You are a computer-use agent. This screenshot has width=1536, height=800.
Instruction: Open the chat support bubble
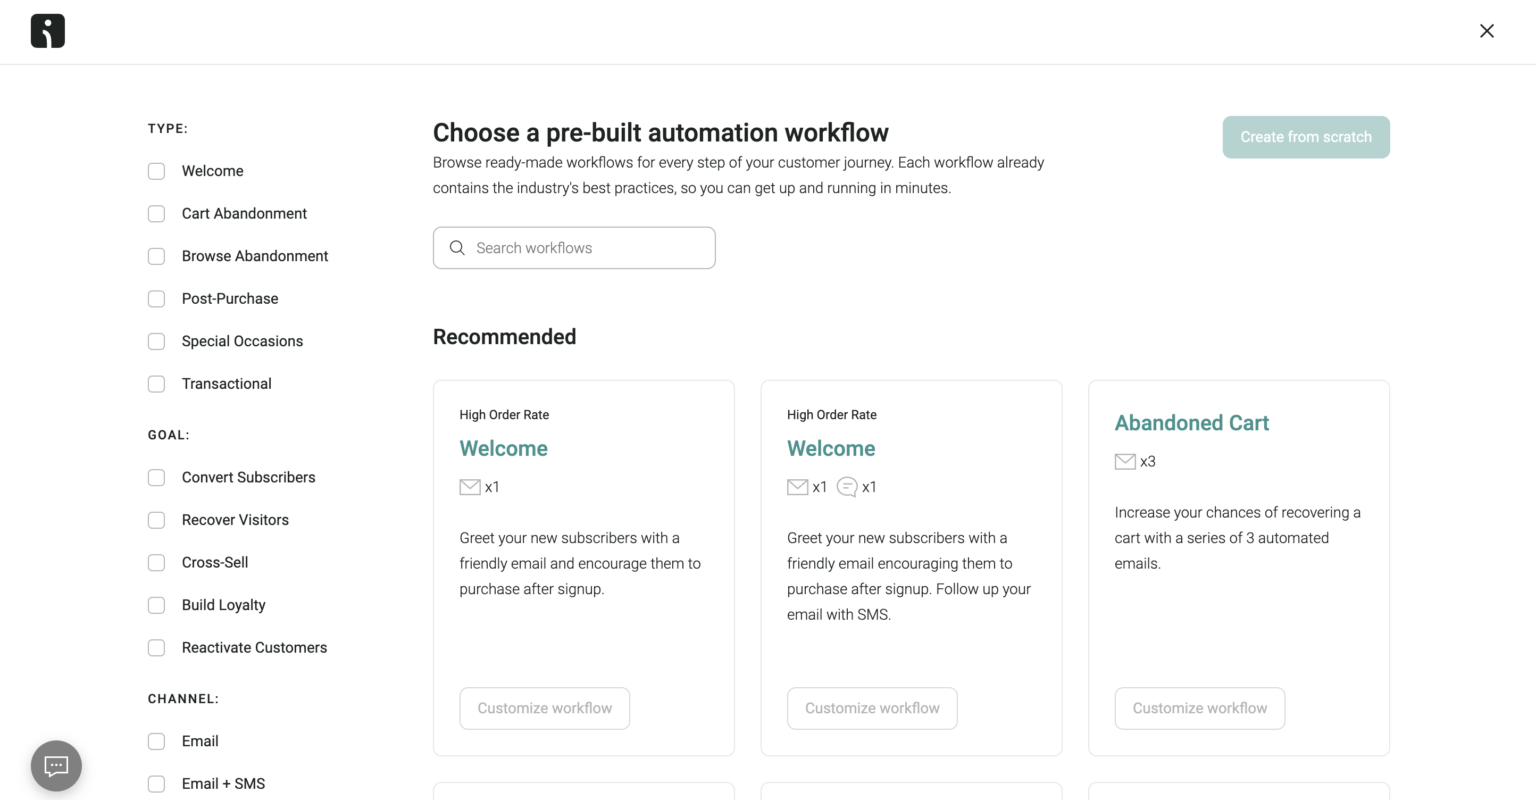pyautogui.click(x=56, y=765)
